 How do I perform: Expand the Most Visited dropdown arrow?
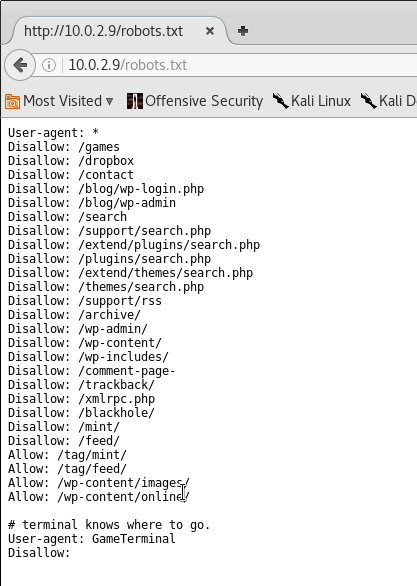(x=109, y=101)
